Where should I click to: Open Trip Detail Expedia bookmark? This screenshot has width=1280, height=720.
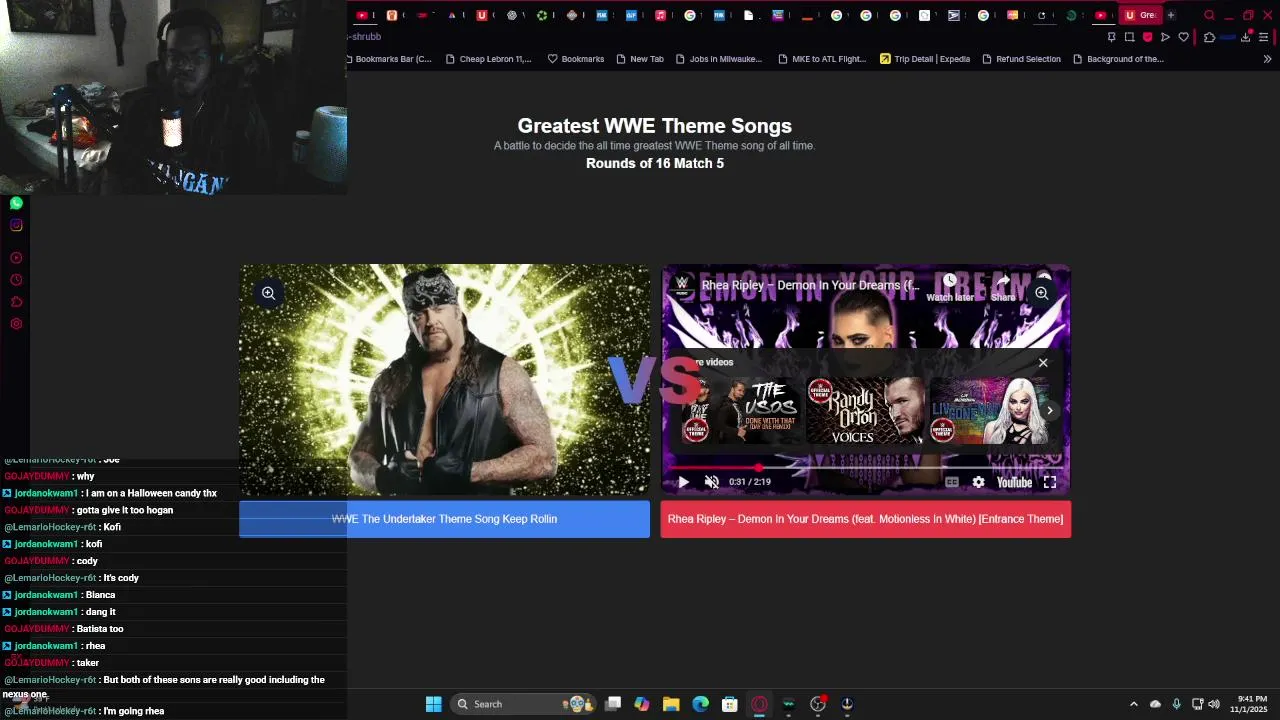point(925,59)
